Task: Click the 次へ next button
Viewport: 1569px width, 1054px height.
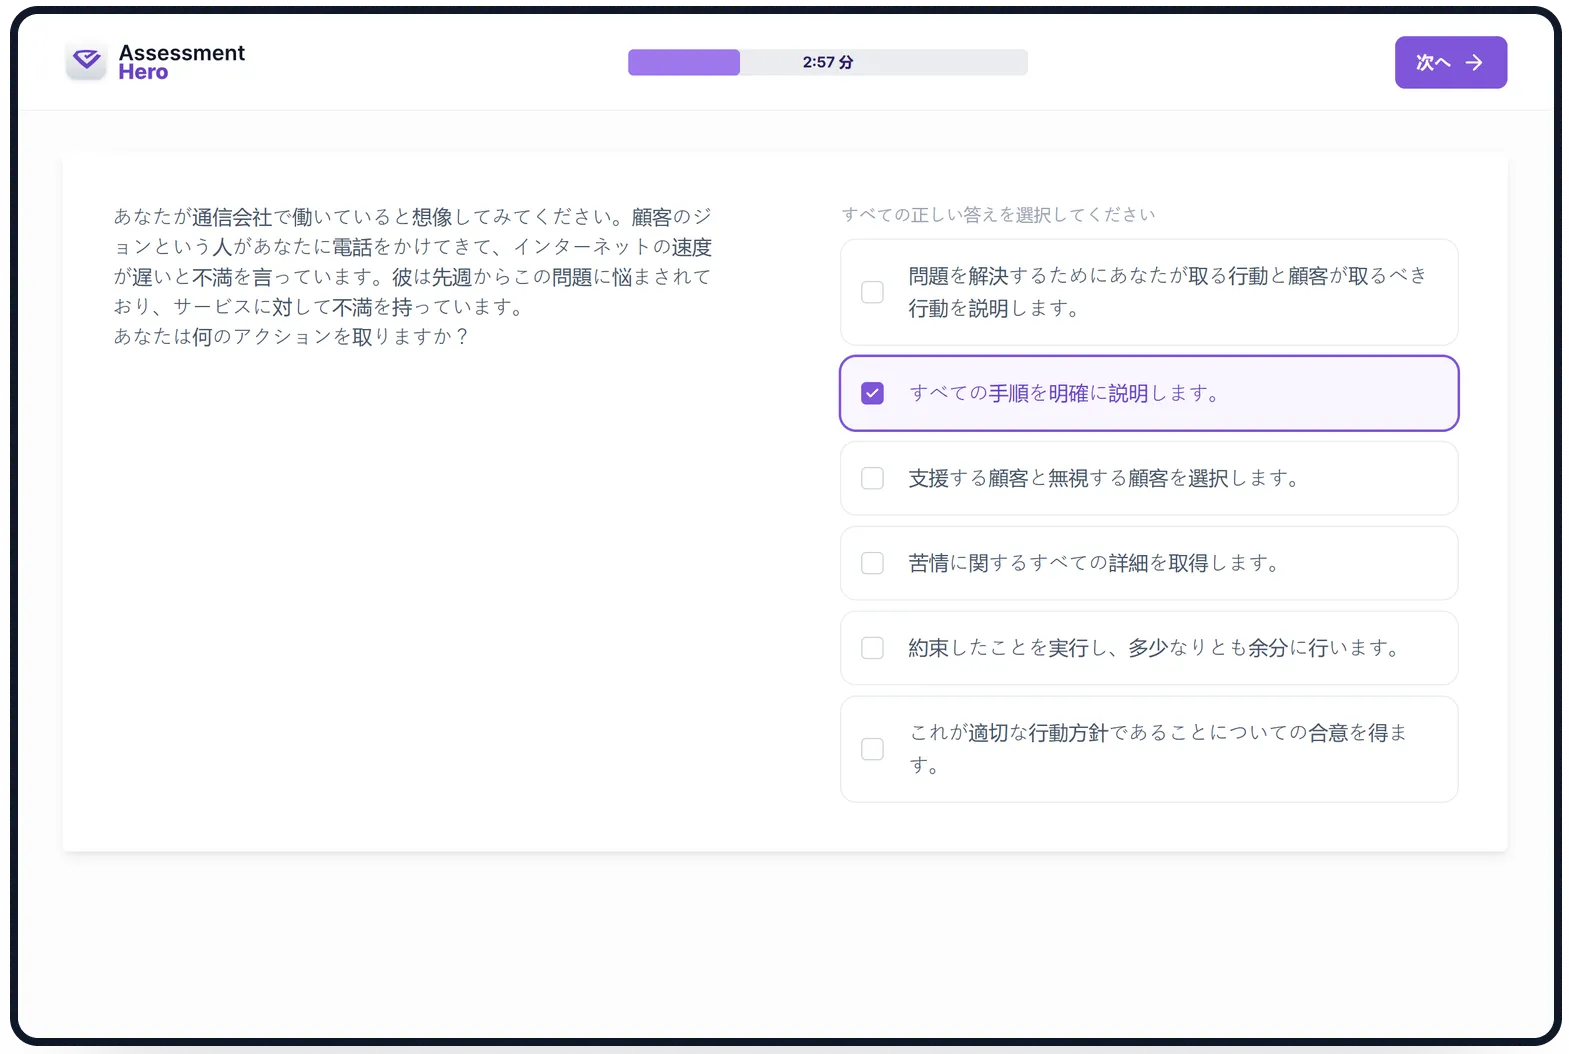Action: 1450,62
